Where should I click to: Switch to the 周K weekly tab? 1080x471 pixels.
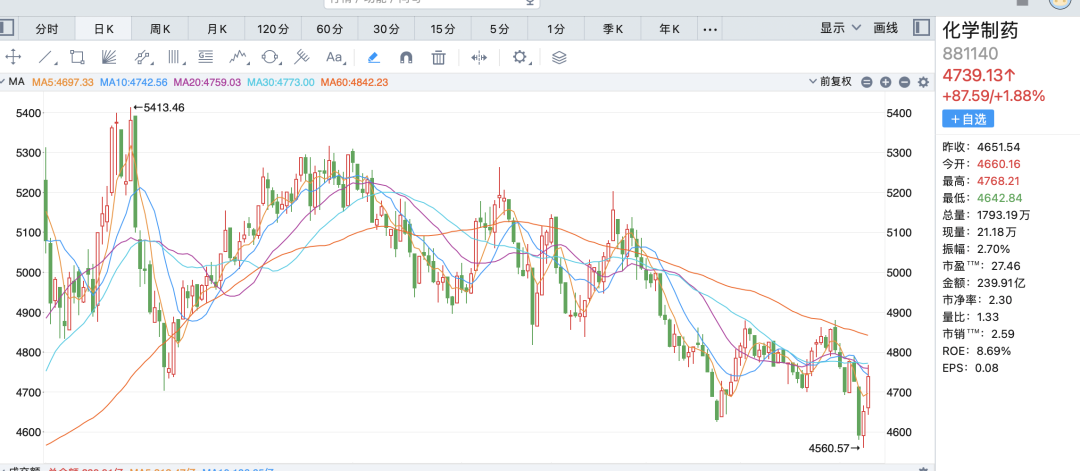coord(160,29)
